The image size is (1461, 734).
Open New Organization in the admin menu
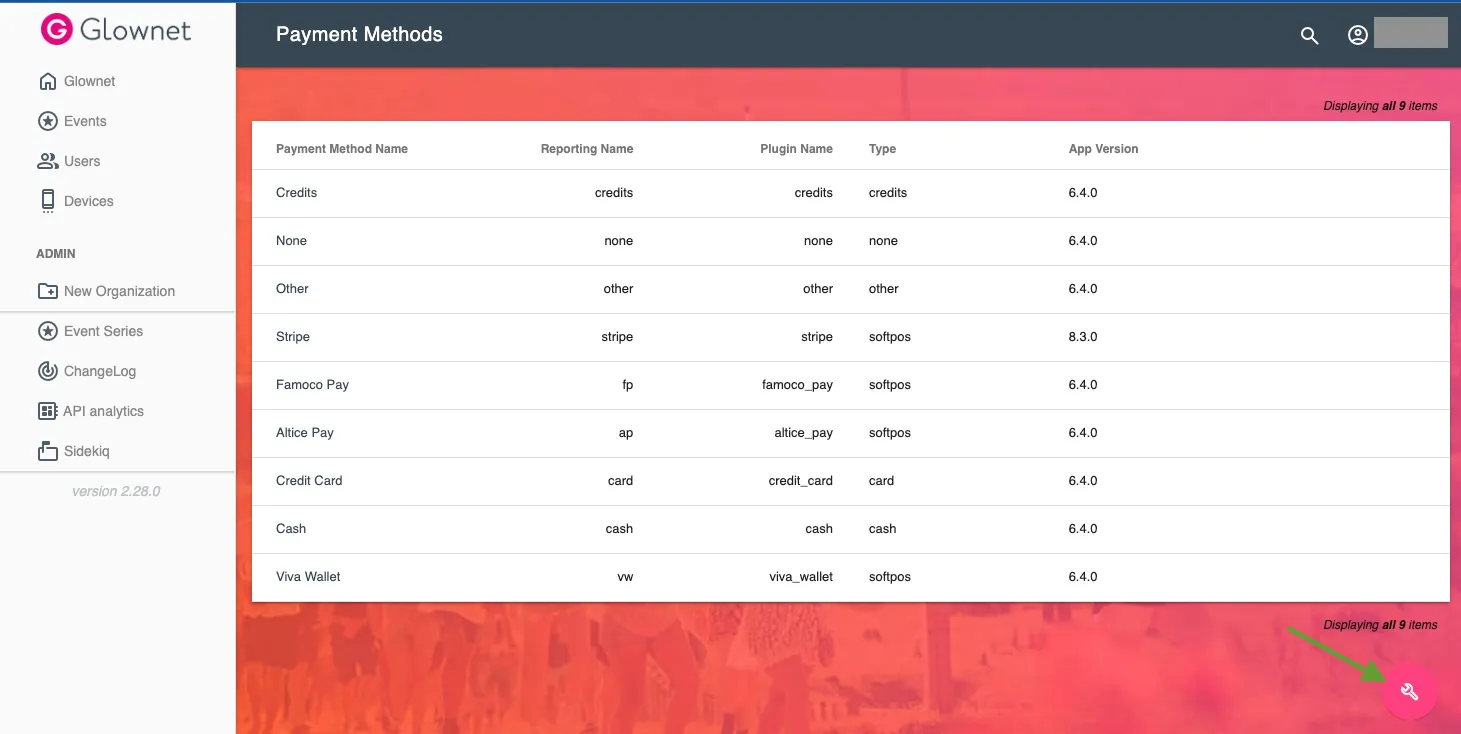click(x=117, y=291)
